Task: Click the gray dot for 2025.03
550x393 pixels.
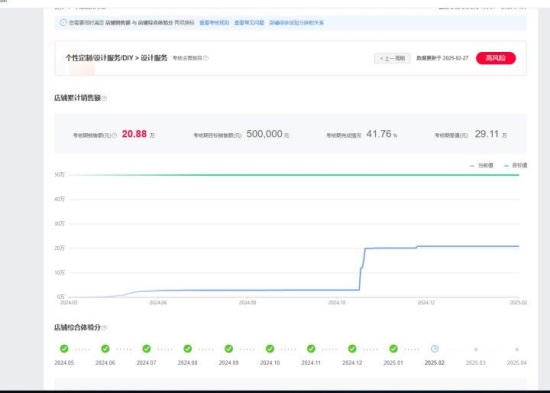Action: tap(476, 349)
